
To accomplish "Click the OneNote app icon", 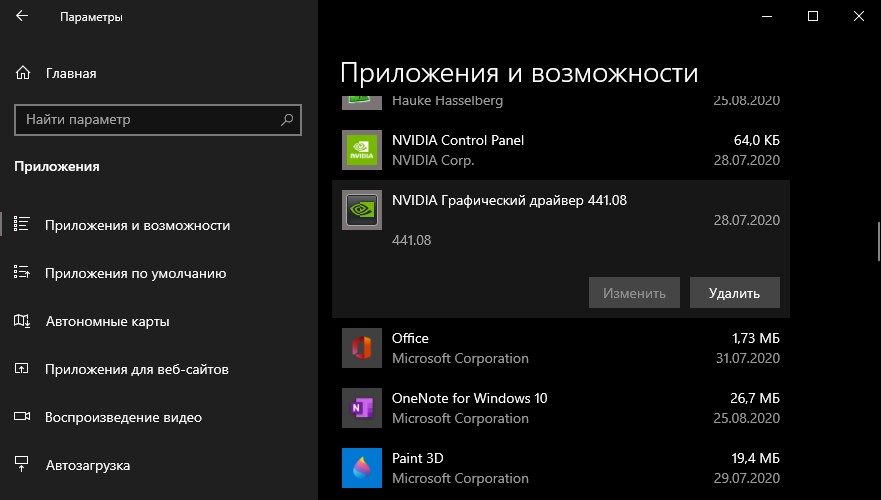I will pyautogui.click(x=362, y=408).
